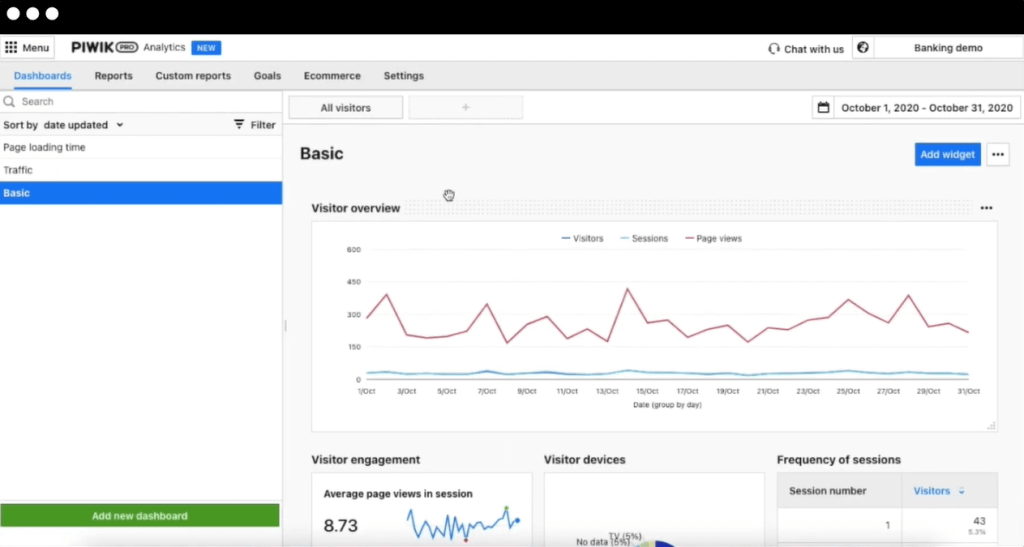1024x547 pixels.
Task: Click the Date (group by day) axis label
Action: [667, 405]
